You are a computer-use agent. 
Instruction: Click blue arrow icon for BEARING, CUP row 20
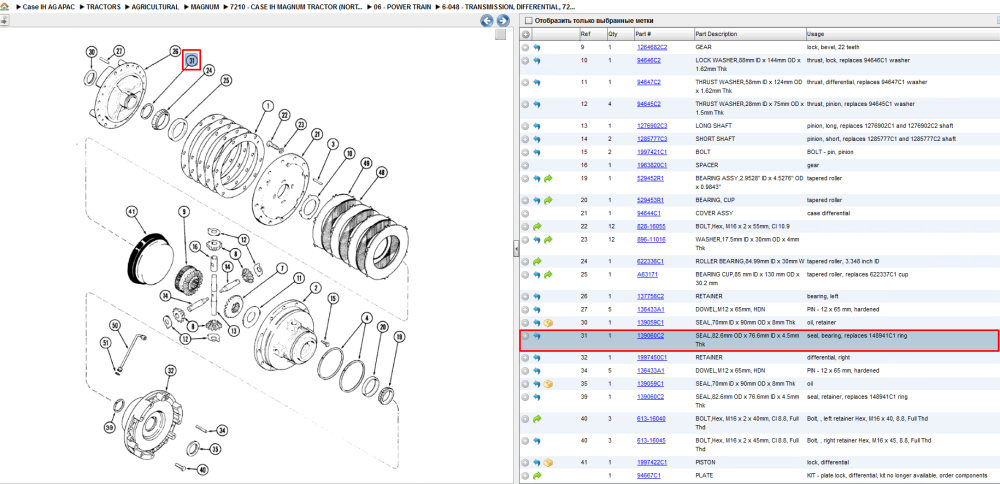537,200
